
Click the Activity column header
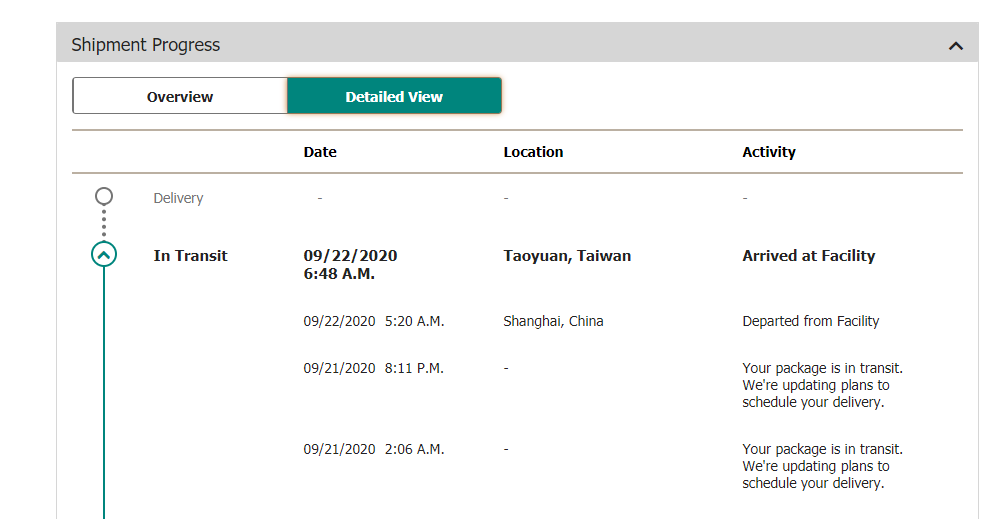pos(769,152)
